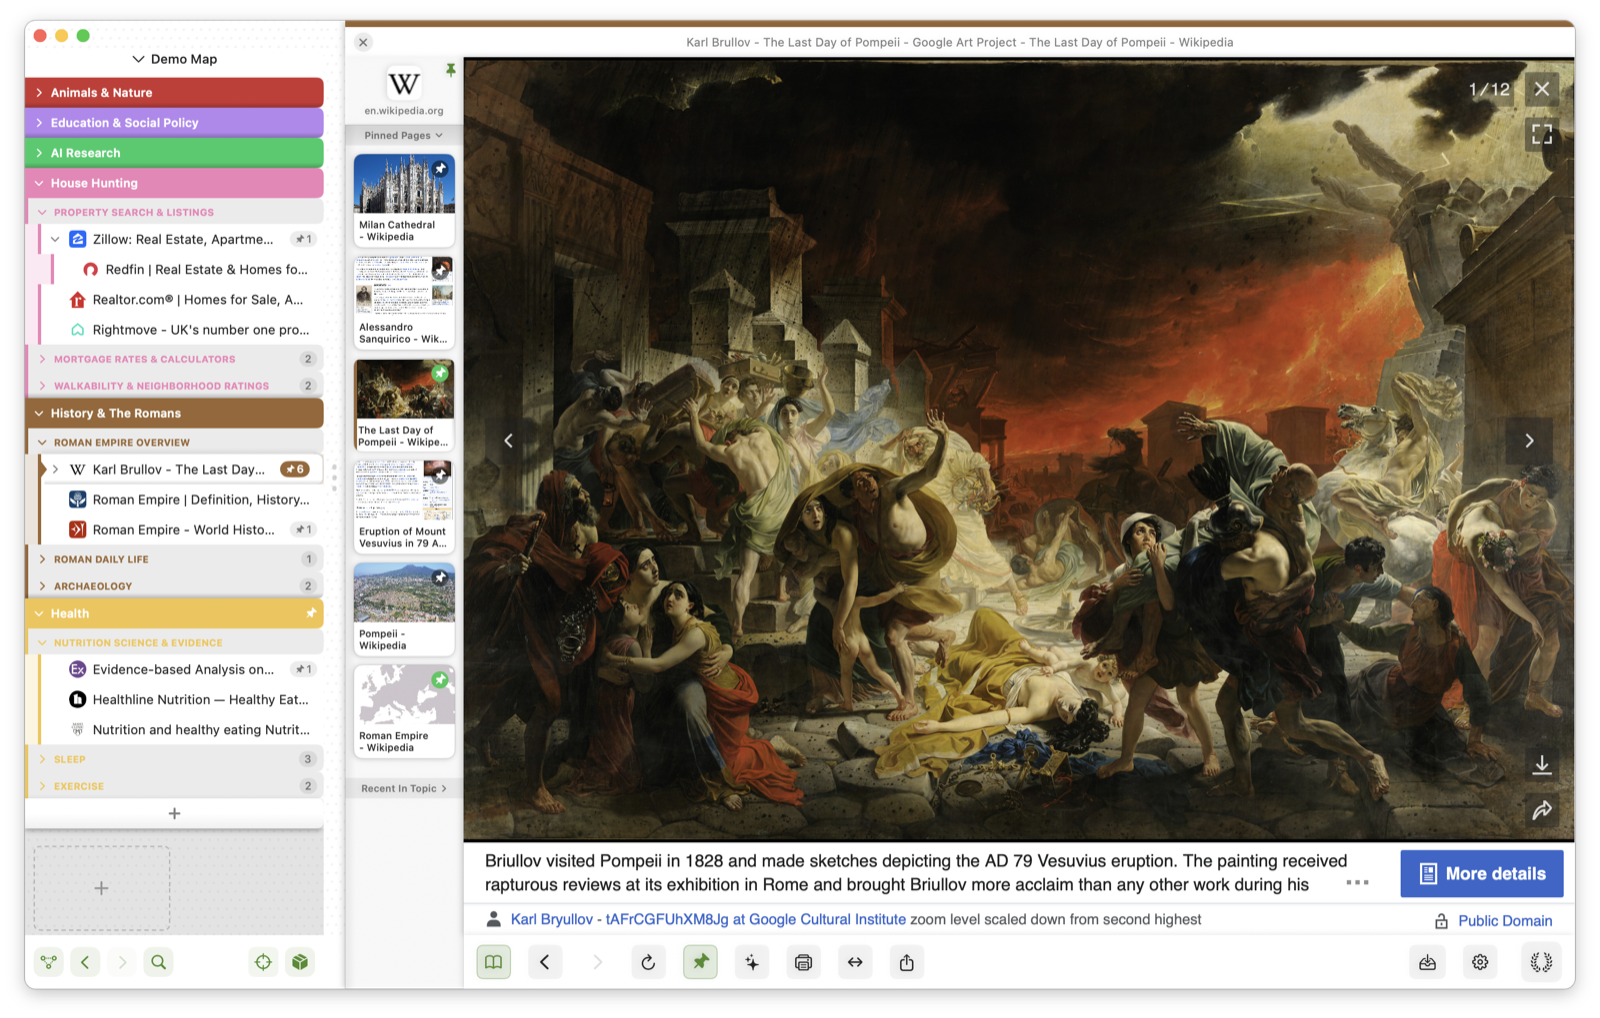The image size is (1600, 1018).
Task: Open the sparkle AI tool
Action: (752, 962)
